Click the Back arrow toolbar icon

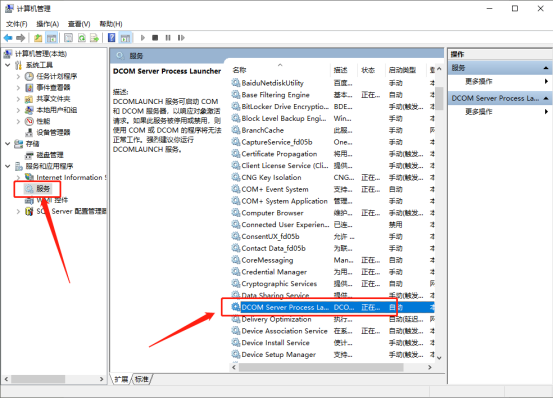click(8, 38)
